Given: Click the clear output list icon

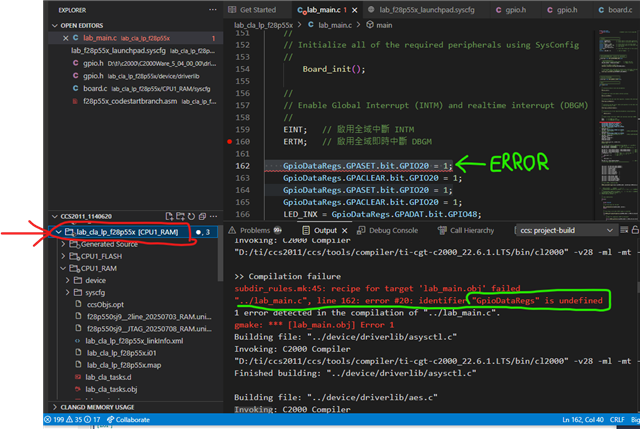Looking at the screenshot, I should [624, 230].
